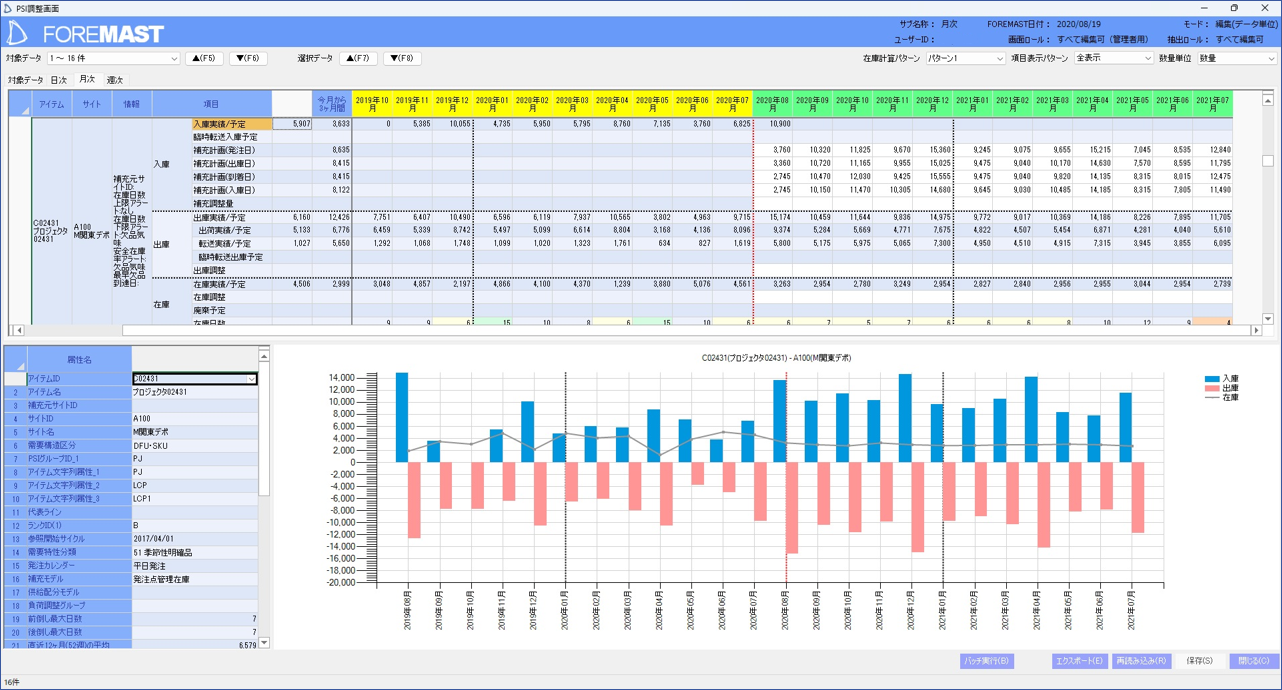Click the エクスポート(E) button
The width and height of the screenshot is (1282, 690).
point(1079,661)
